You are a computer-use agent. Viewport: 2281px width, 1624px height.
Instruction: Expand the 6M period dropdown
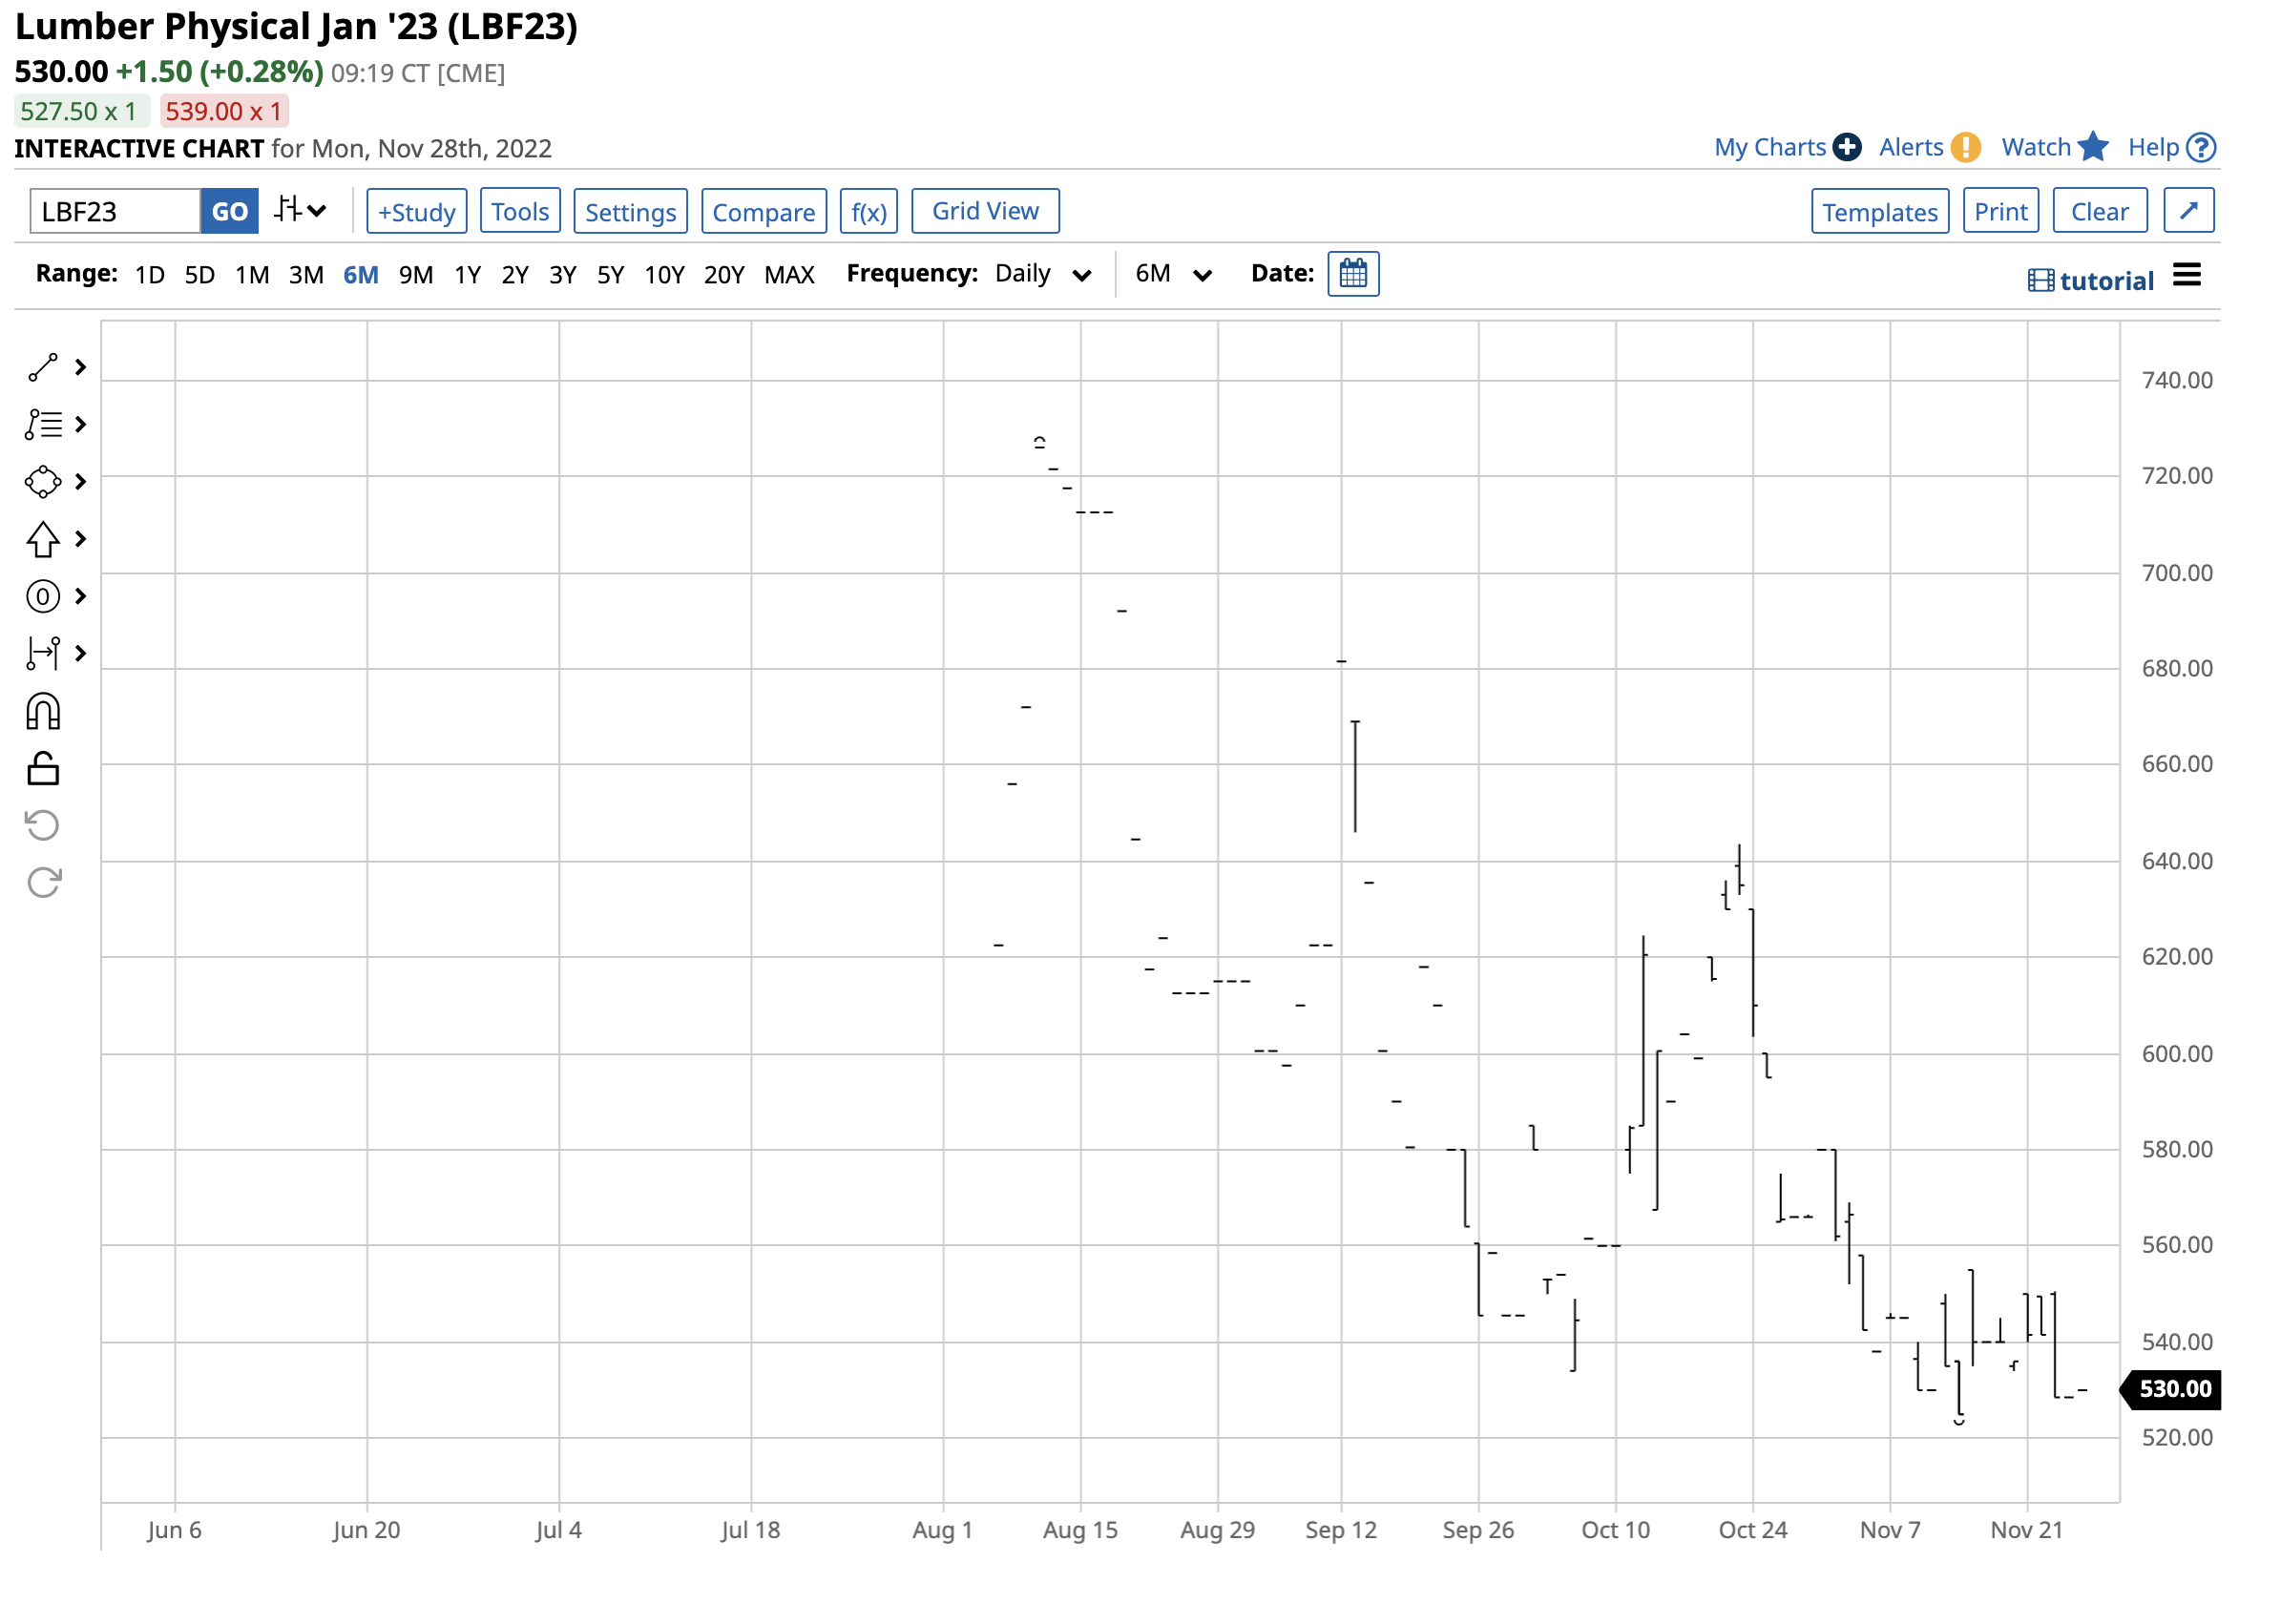(x=1173, y=275)
